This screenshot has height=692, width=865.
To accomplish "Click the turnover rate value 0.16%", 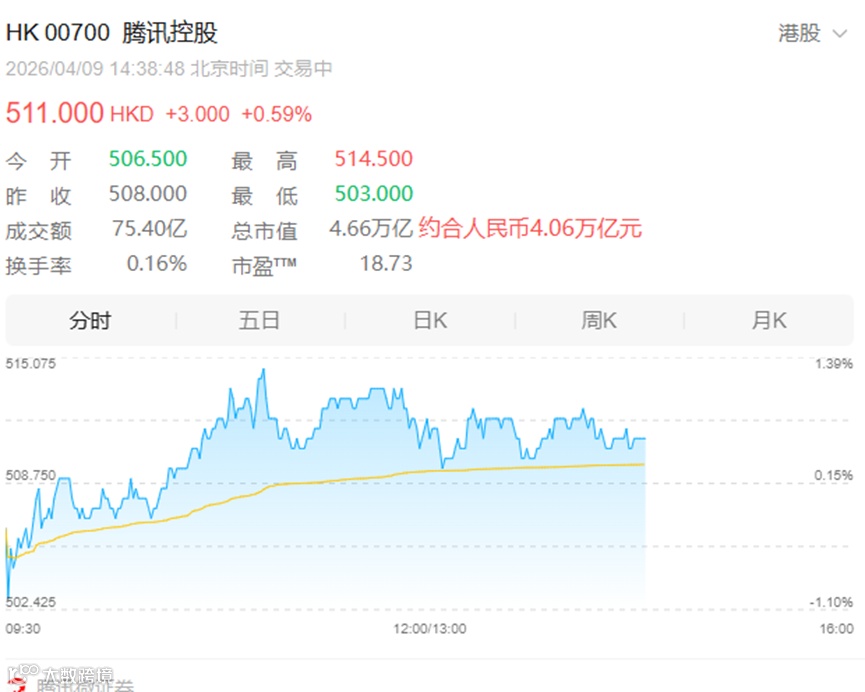I will [157, 264].
